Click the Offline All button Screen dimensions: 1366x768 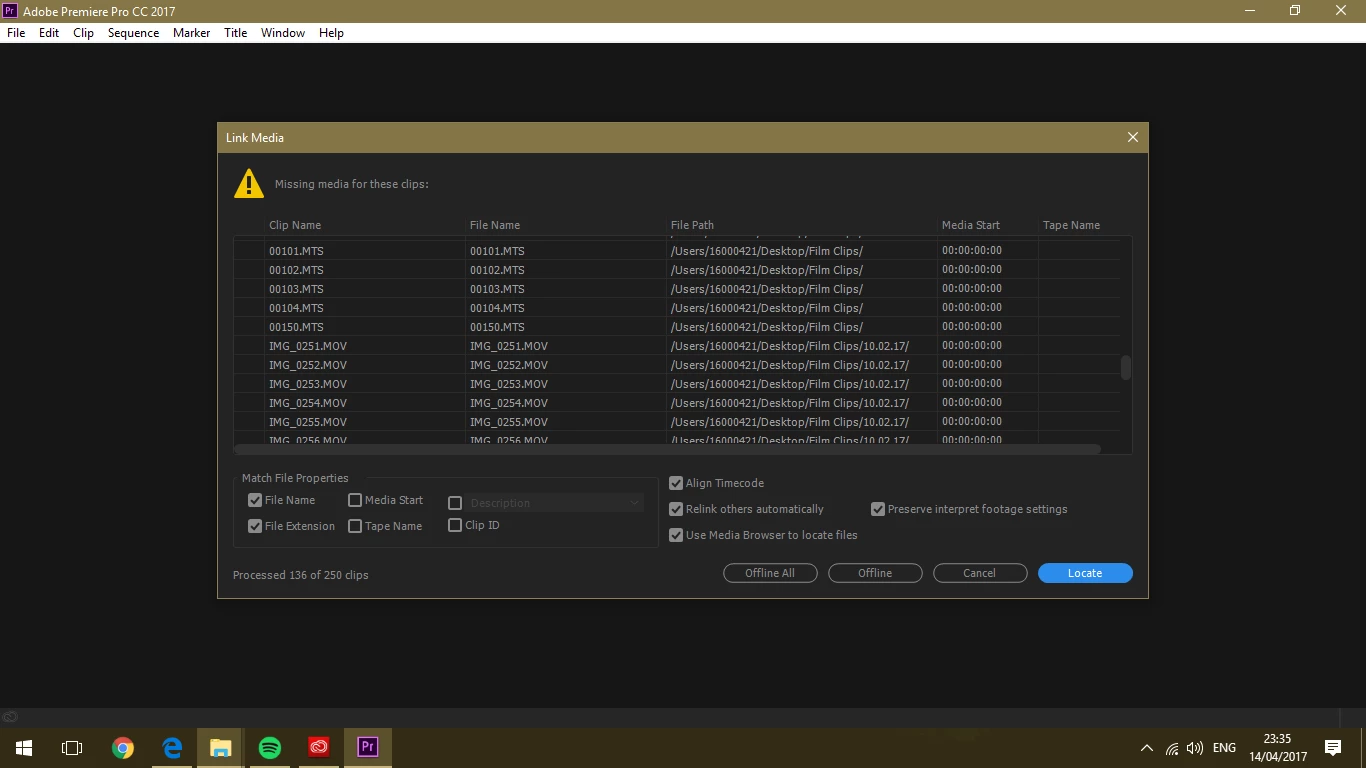point(770,573)
